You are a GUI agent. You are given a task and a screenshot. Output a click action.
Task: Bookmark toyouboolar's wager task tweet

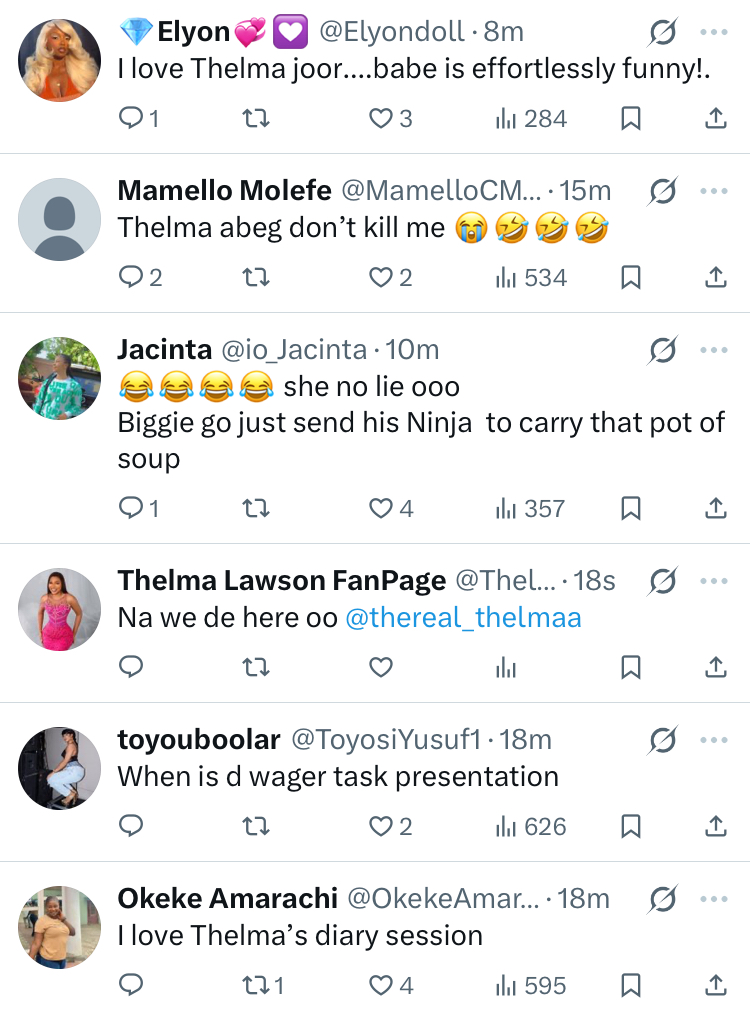(x=631, y=827)
